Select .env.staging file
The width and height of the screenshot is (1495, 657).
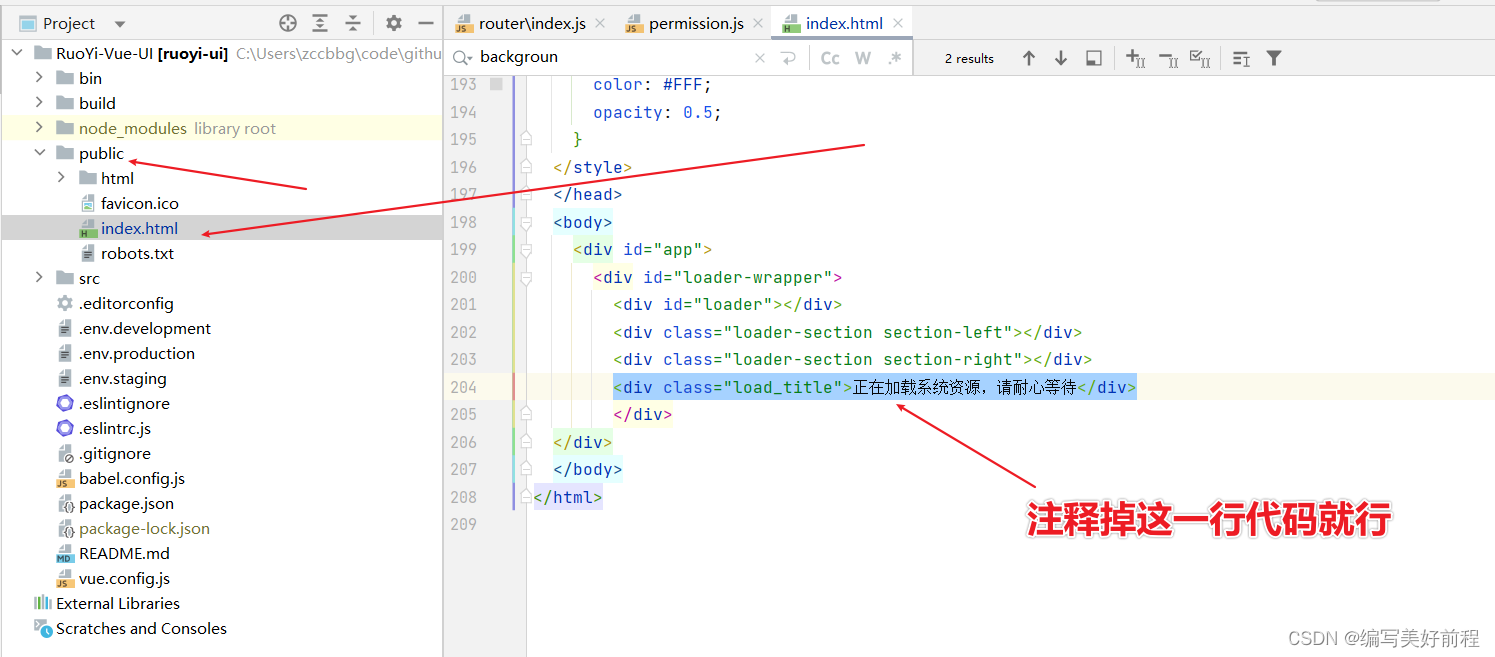pyautogui.click(x=123, y=378)
